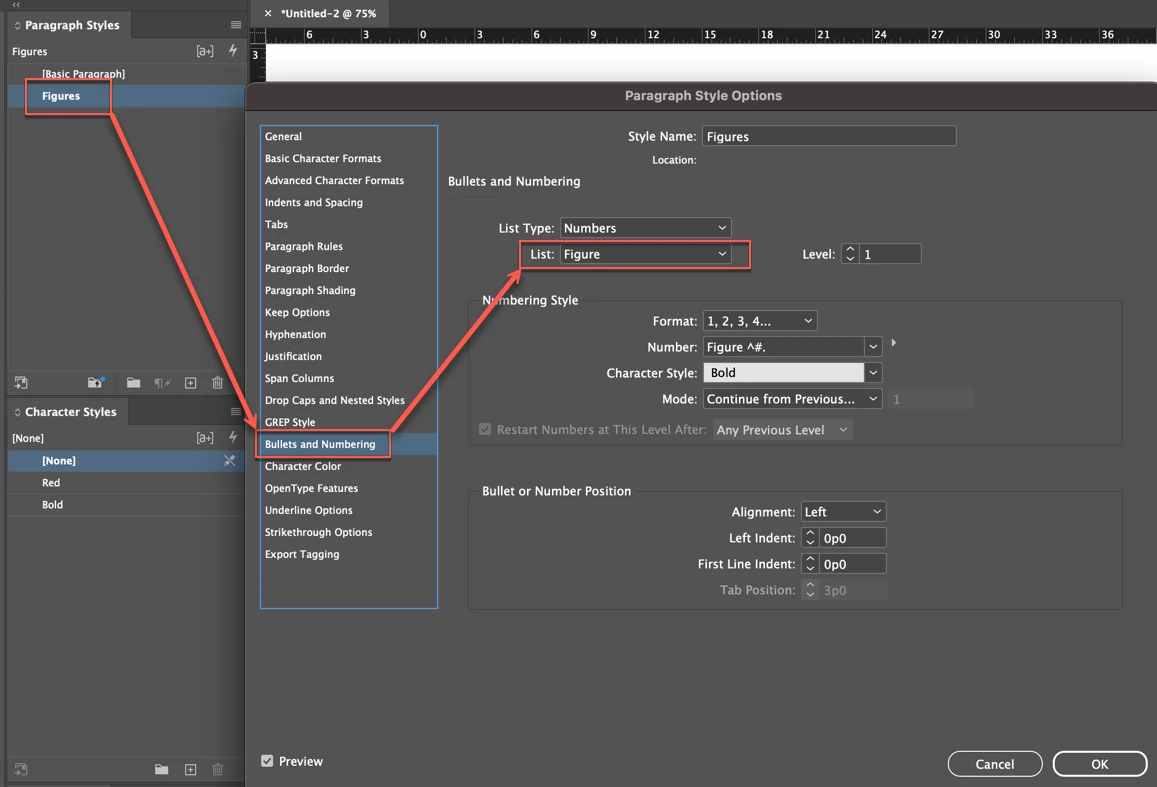
Task: Select Underline Options category
Action: click(x=349, y=510)
